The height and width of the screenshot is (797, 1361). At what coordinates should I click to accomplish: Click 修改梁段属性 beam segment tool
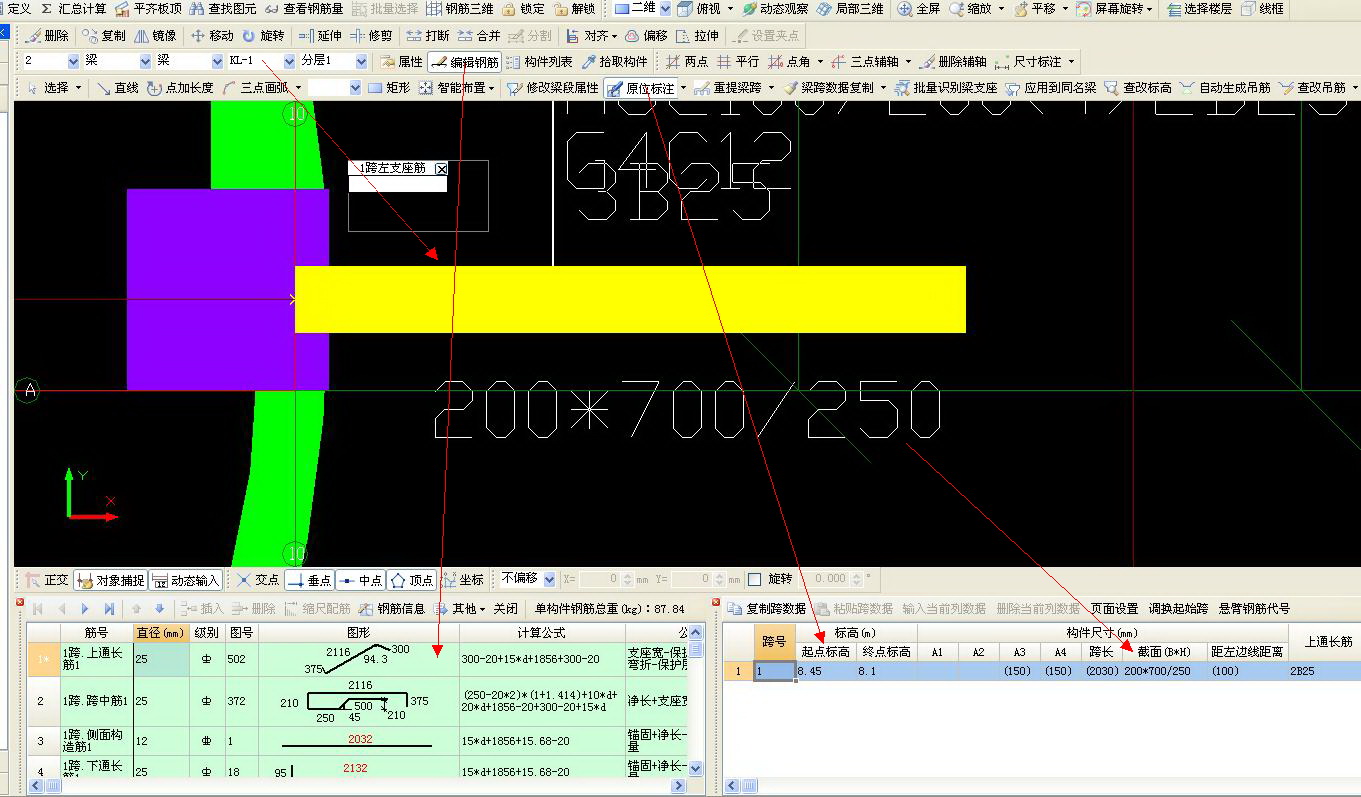553,87
